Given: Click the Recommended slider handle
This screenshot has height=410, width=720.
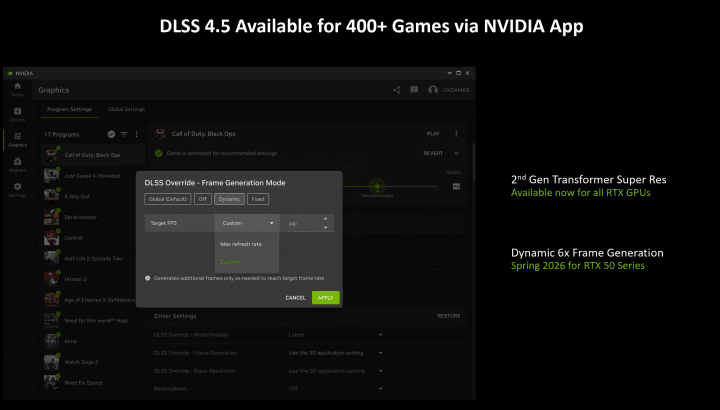Looking at the screenshot, I should click(x=377, y=186).
